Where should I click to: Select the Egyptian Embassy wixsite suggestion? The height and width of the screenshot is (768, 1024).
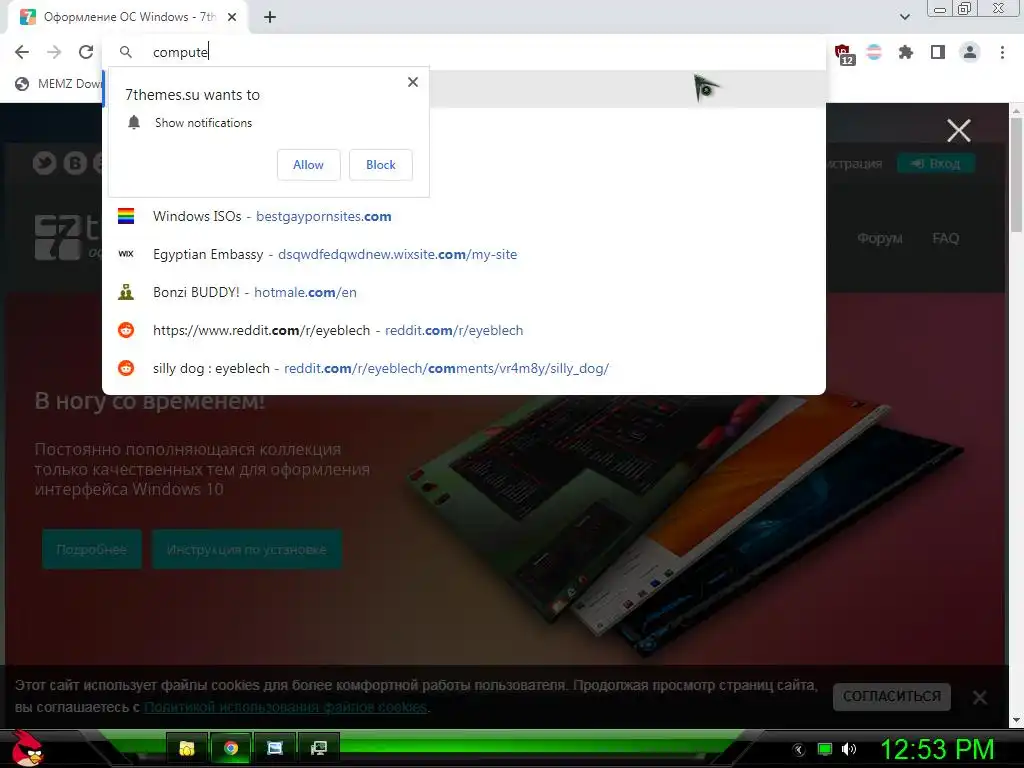coord(464,254)
